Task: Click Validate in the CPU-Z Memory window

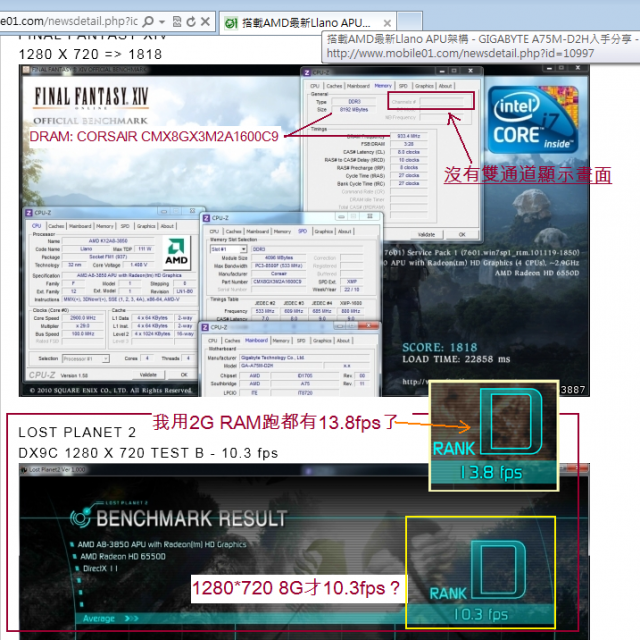Action: point(427,234)
